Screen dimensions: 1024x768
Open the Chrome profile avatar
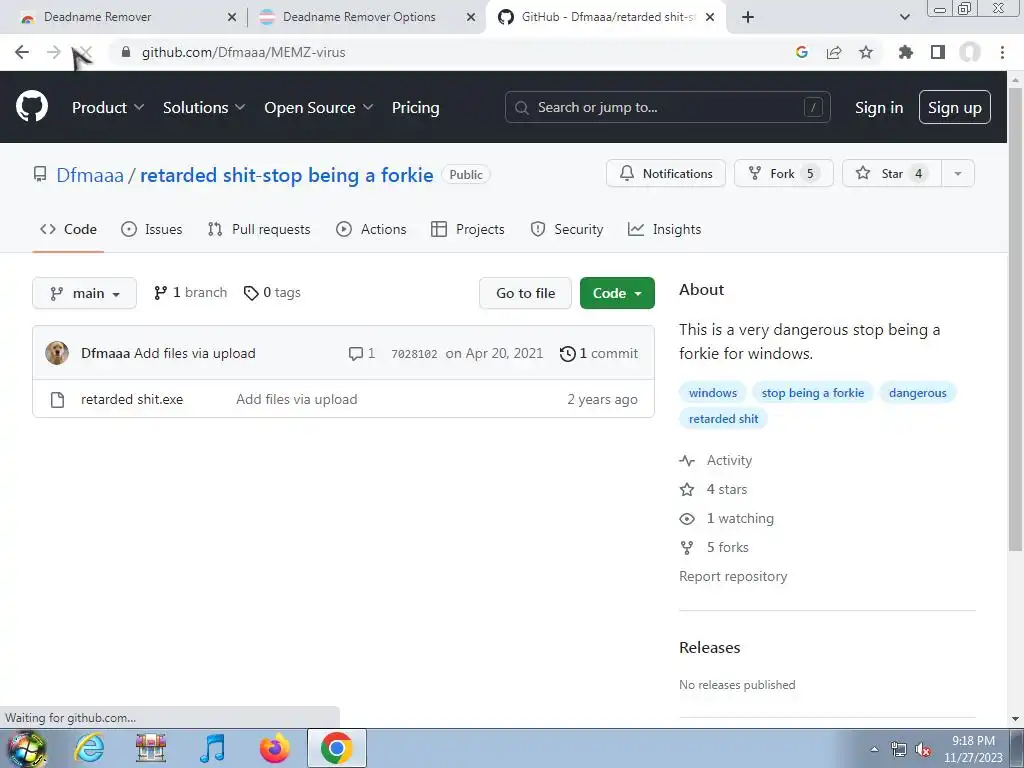970,52
